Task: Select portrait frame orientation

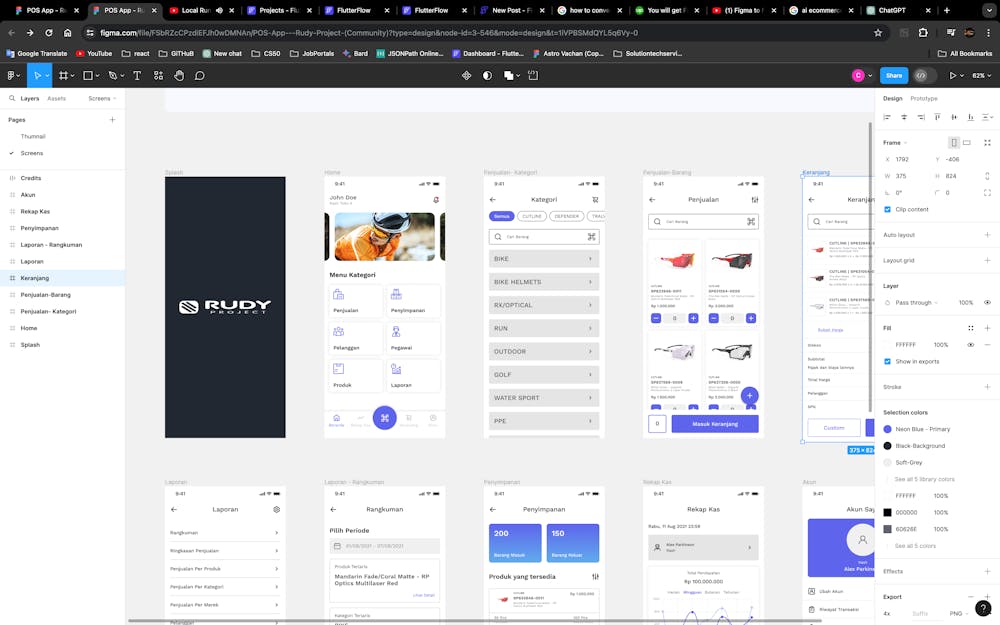Action: pyautogui.click(x=954, y=143)
